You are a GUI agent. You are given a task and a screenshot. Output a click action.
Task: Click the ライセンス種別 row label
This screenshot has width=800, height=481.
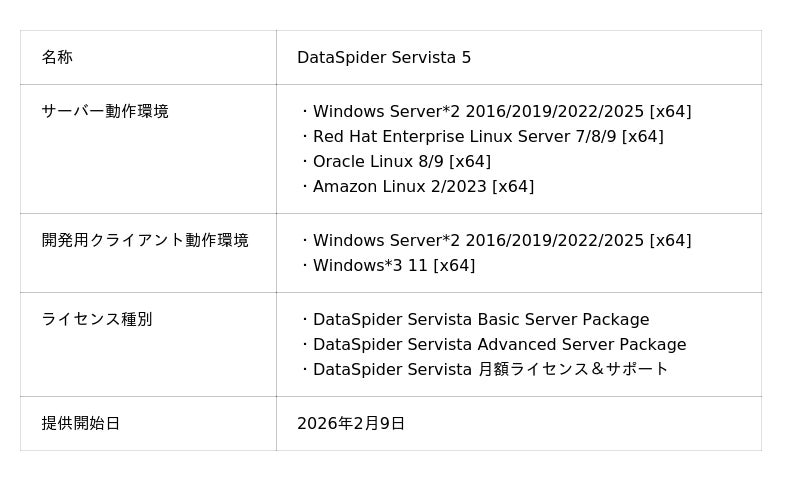click(x=97, y=320)
